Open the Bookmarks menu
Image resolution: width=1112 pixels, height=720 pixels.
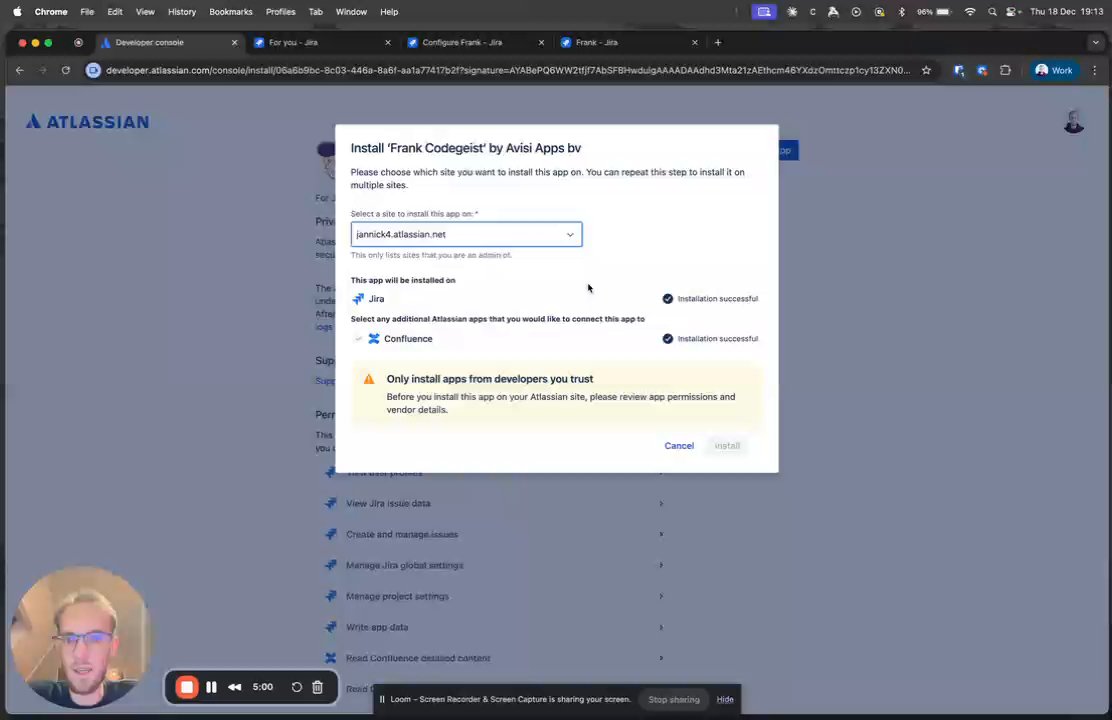click(x=230, y=12)
